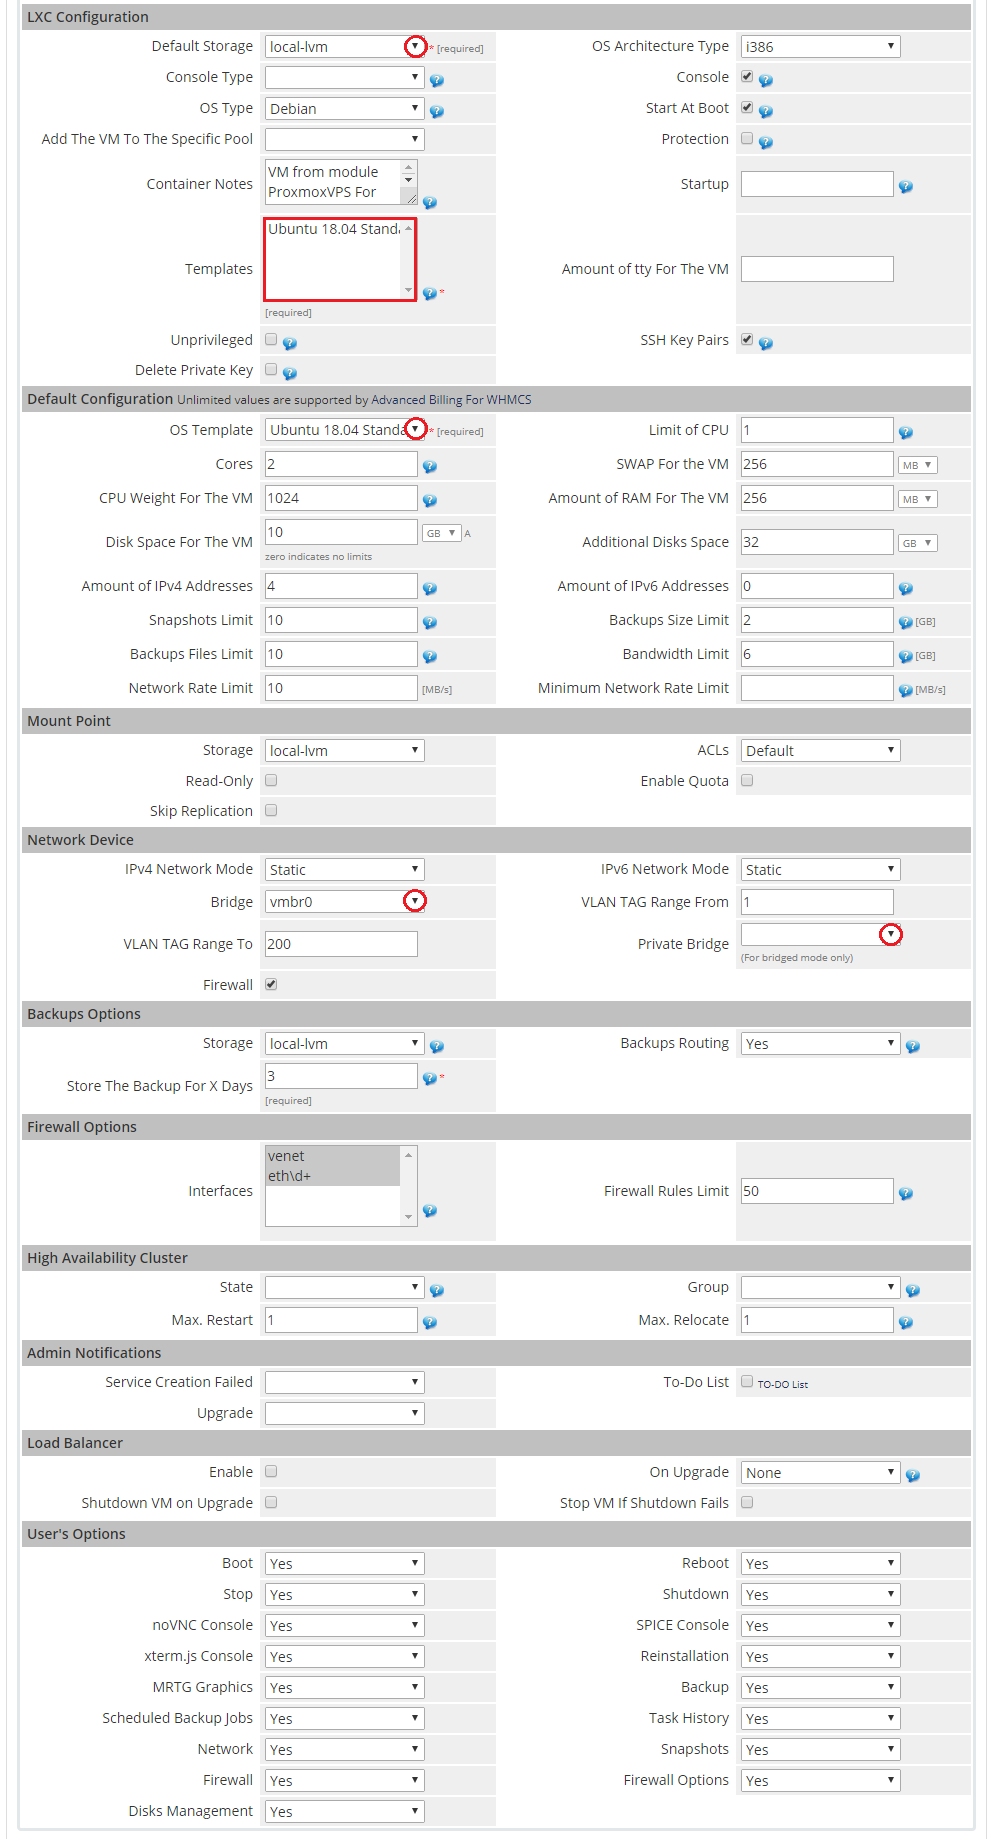Screen dimensions: 998x1839
Task: Select eth\d+ in Interfaces list
Action: point(333,1176)
